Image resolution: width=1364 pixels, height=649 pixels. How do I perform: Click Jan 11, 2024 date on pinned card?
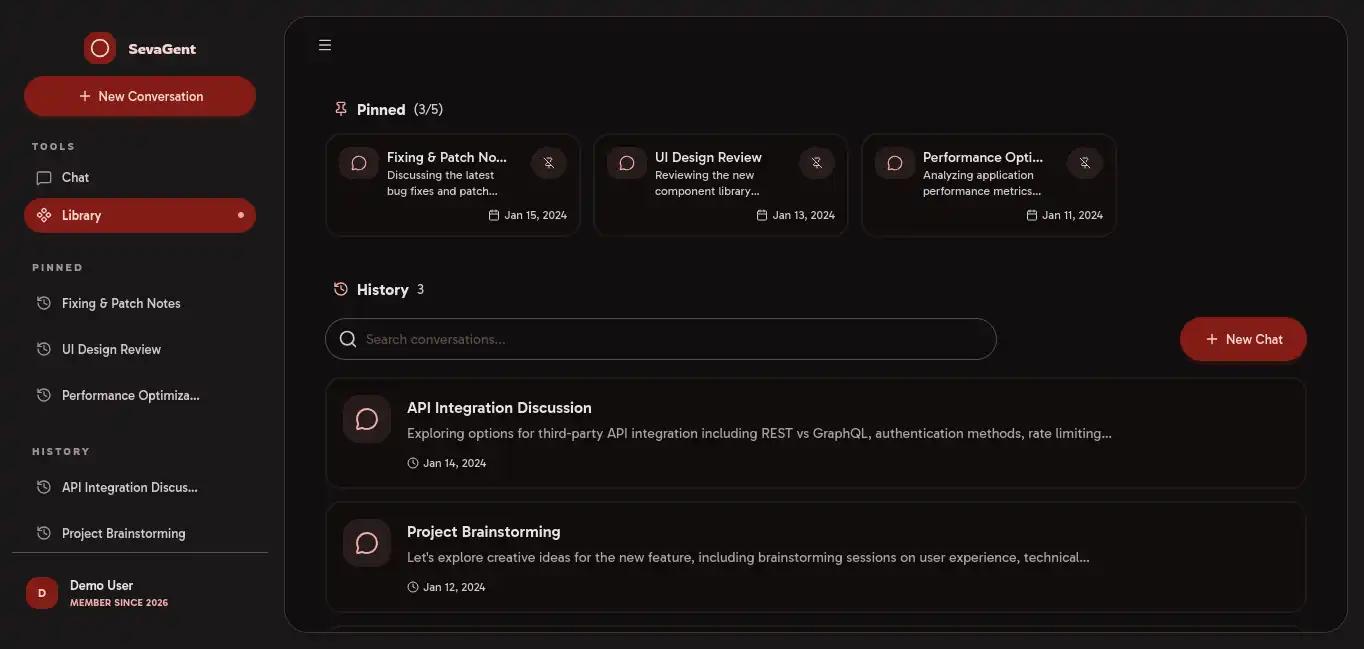pos(1072,215)
